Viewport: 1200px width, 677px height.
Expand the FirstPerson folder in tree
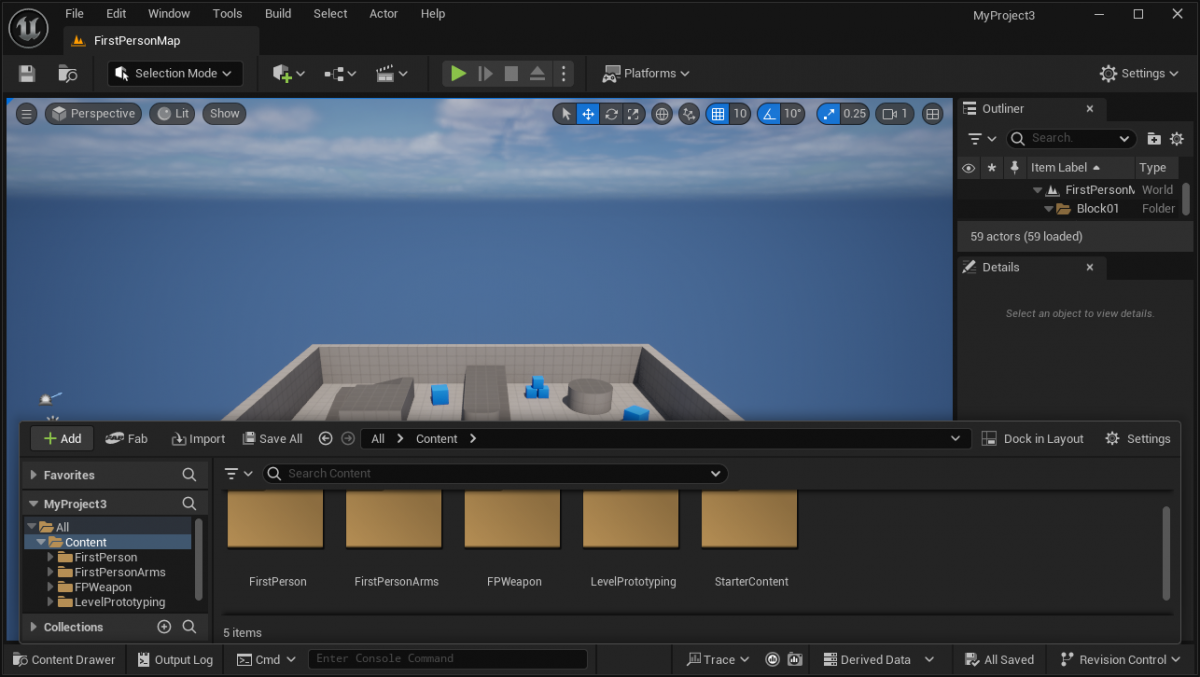(51, 557)
